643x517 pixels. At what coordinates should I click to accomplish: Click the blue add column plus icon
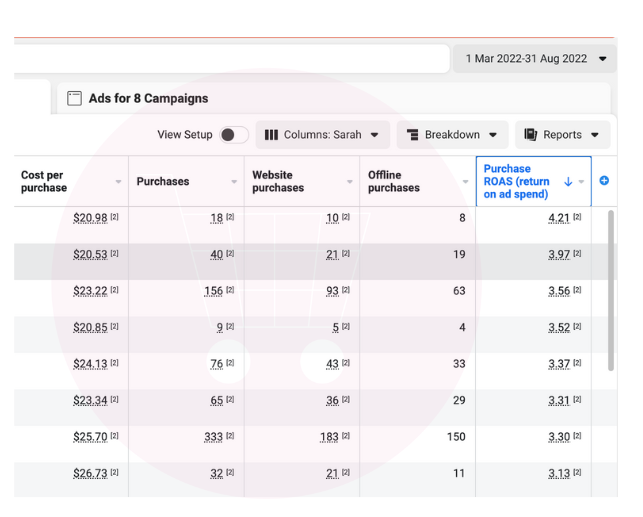tap(604, 181)
